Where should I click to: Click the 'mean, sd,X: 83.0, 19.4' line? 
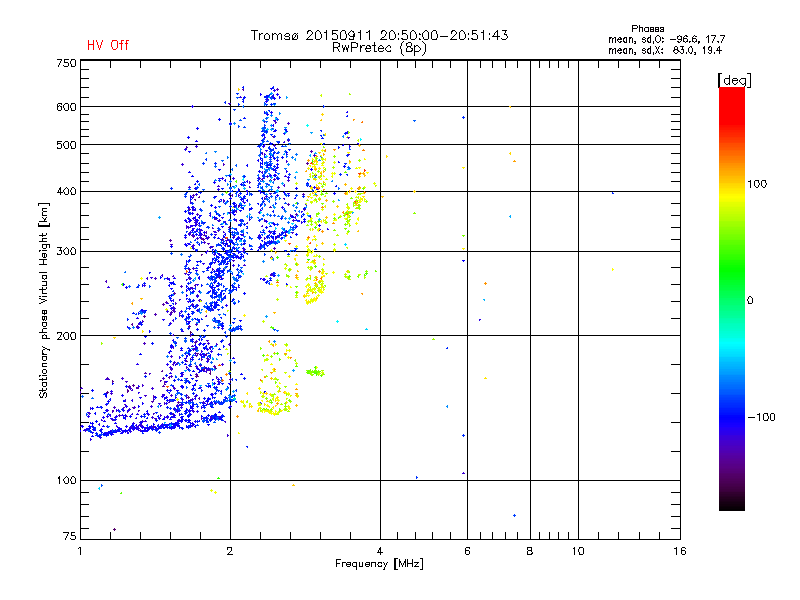[x=665, y=51]
